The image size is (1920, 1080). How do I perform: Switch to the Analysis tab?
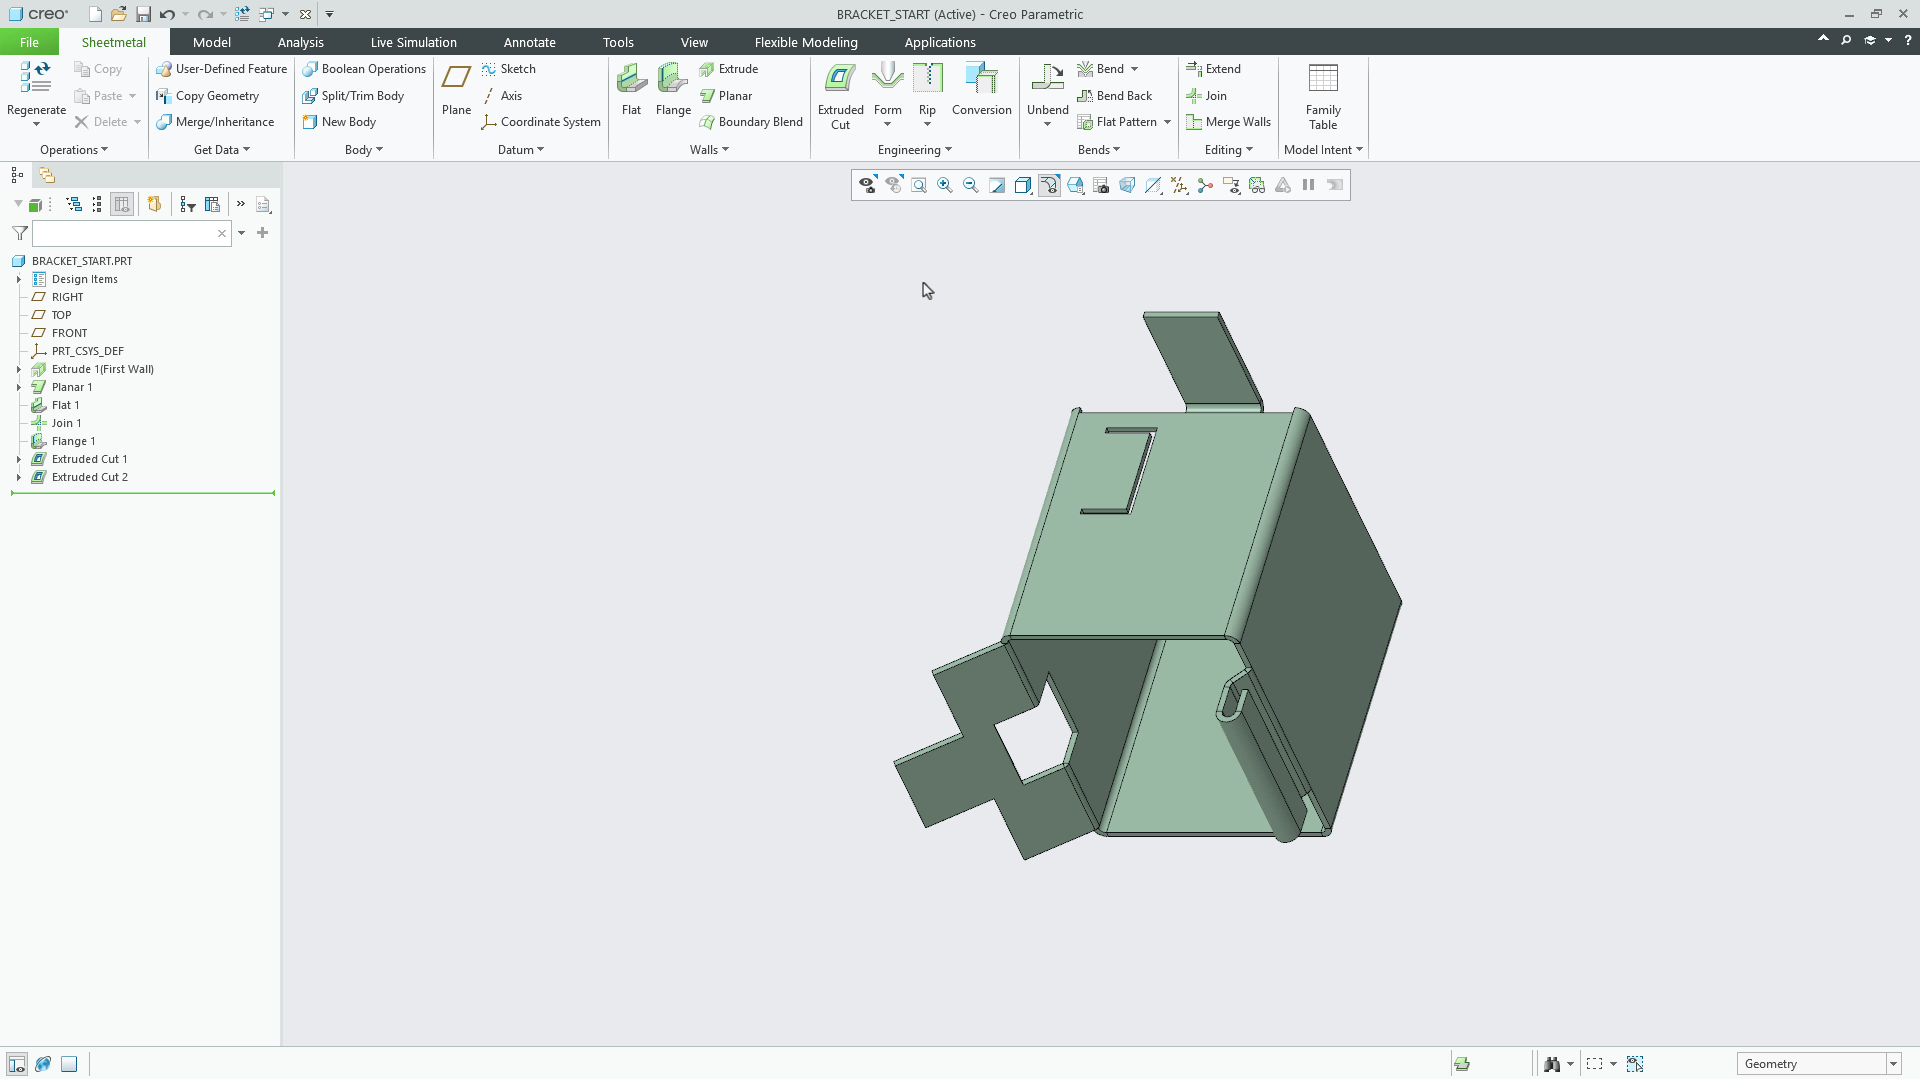click(x=300, y=42)
